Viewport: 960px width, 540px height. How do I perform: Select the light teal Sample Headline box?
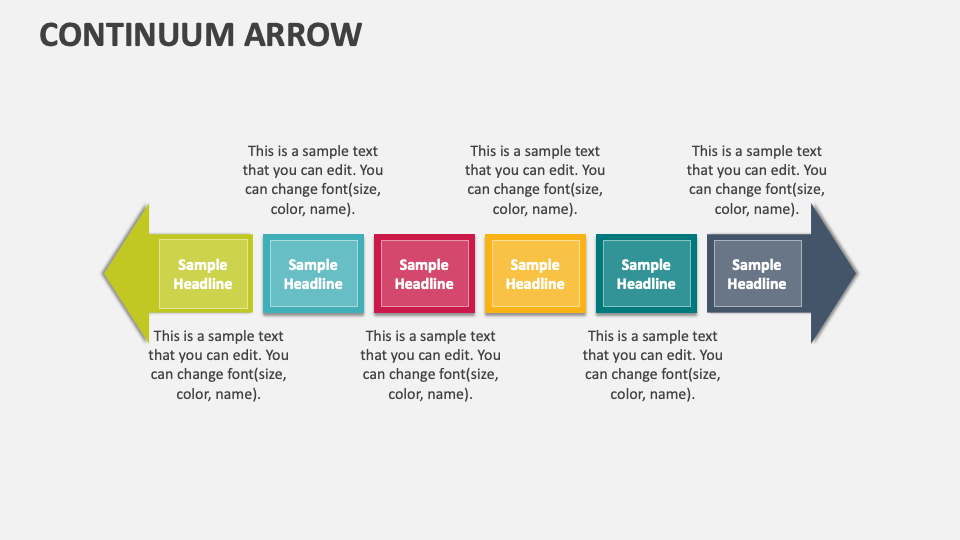click(313, 274)
